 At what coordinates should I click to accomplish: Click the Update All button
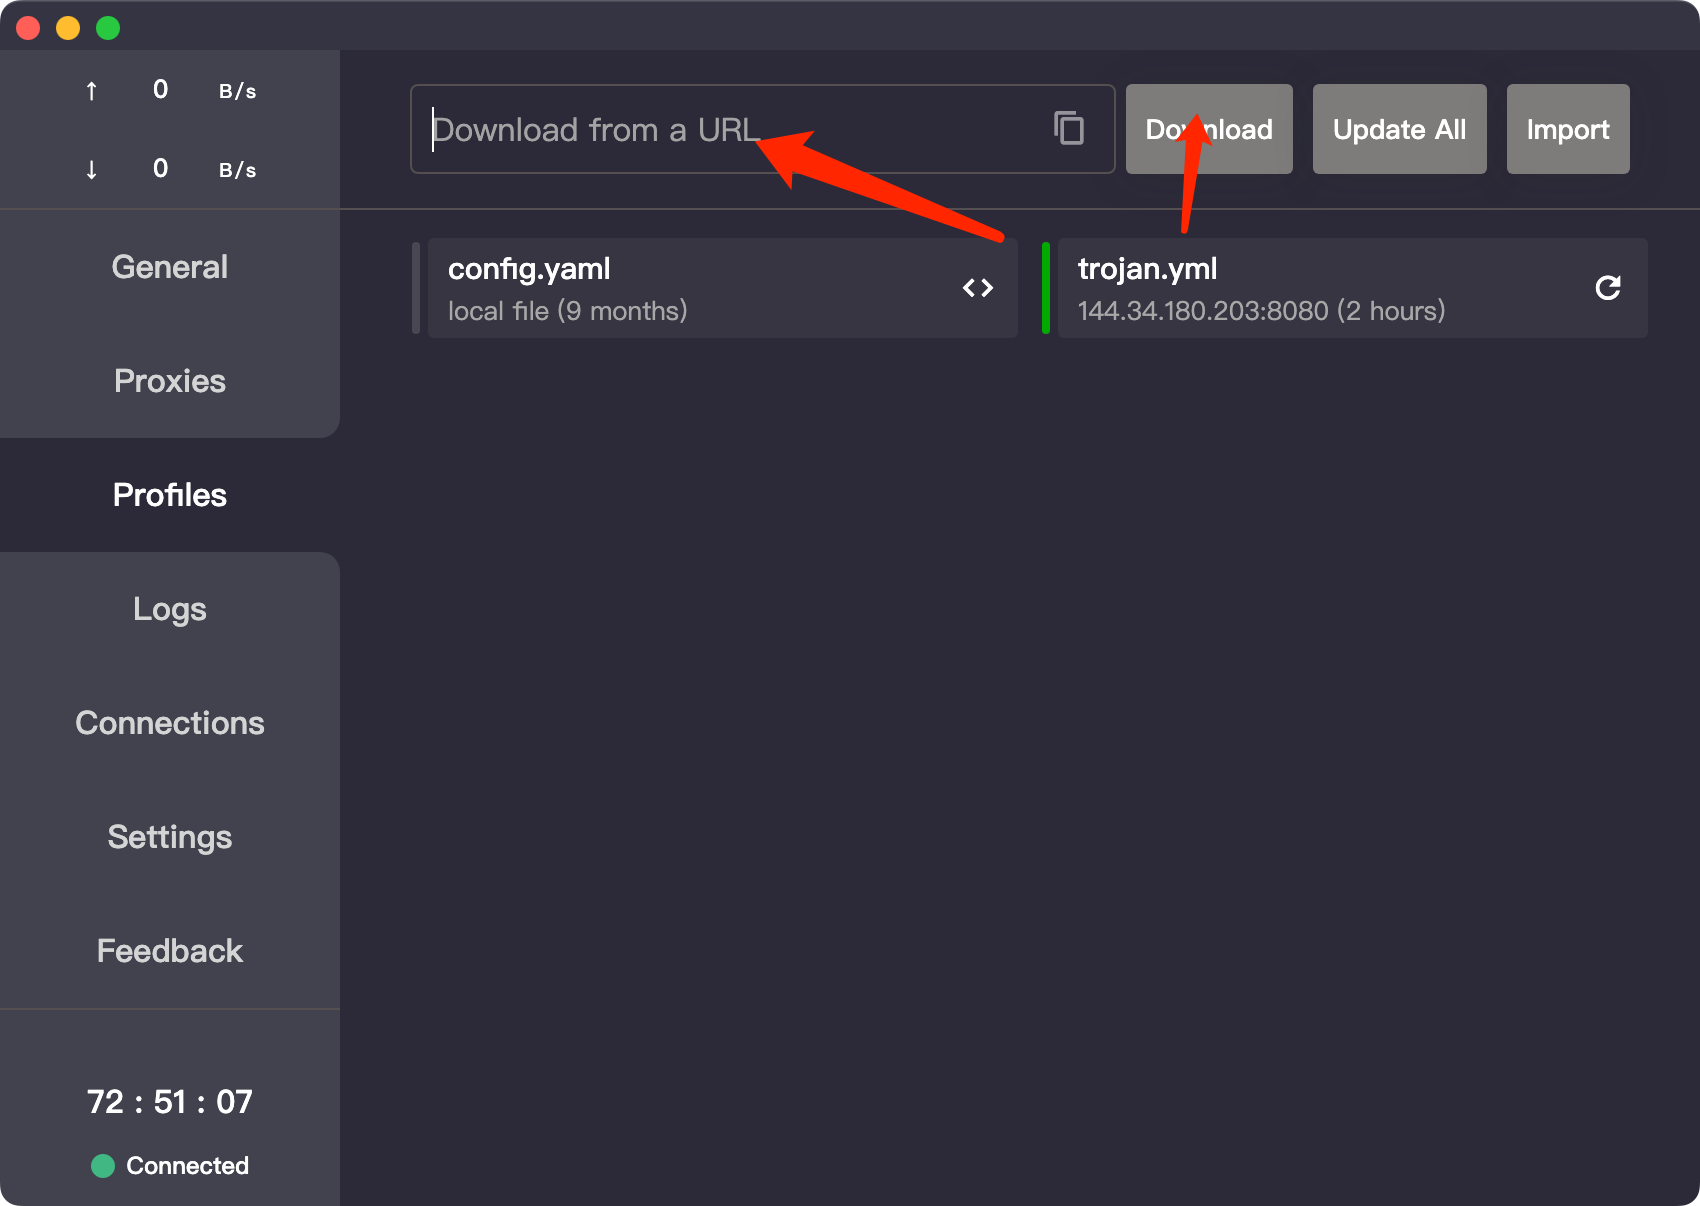coord(1399,129)
